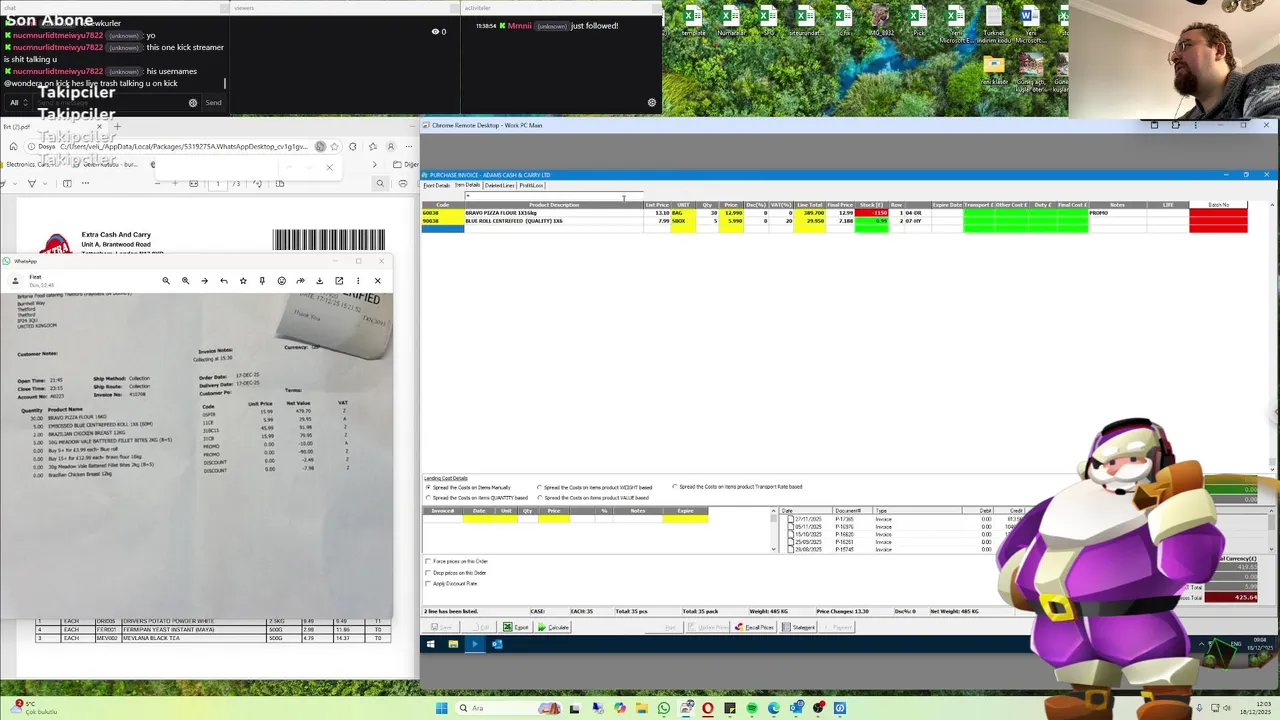This screenshot has height=720, width=1280.
Task: Open the Word document desktop icon
Action: click(x=1030, y=25)
